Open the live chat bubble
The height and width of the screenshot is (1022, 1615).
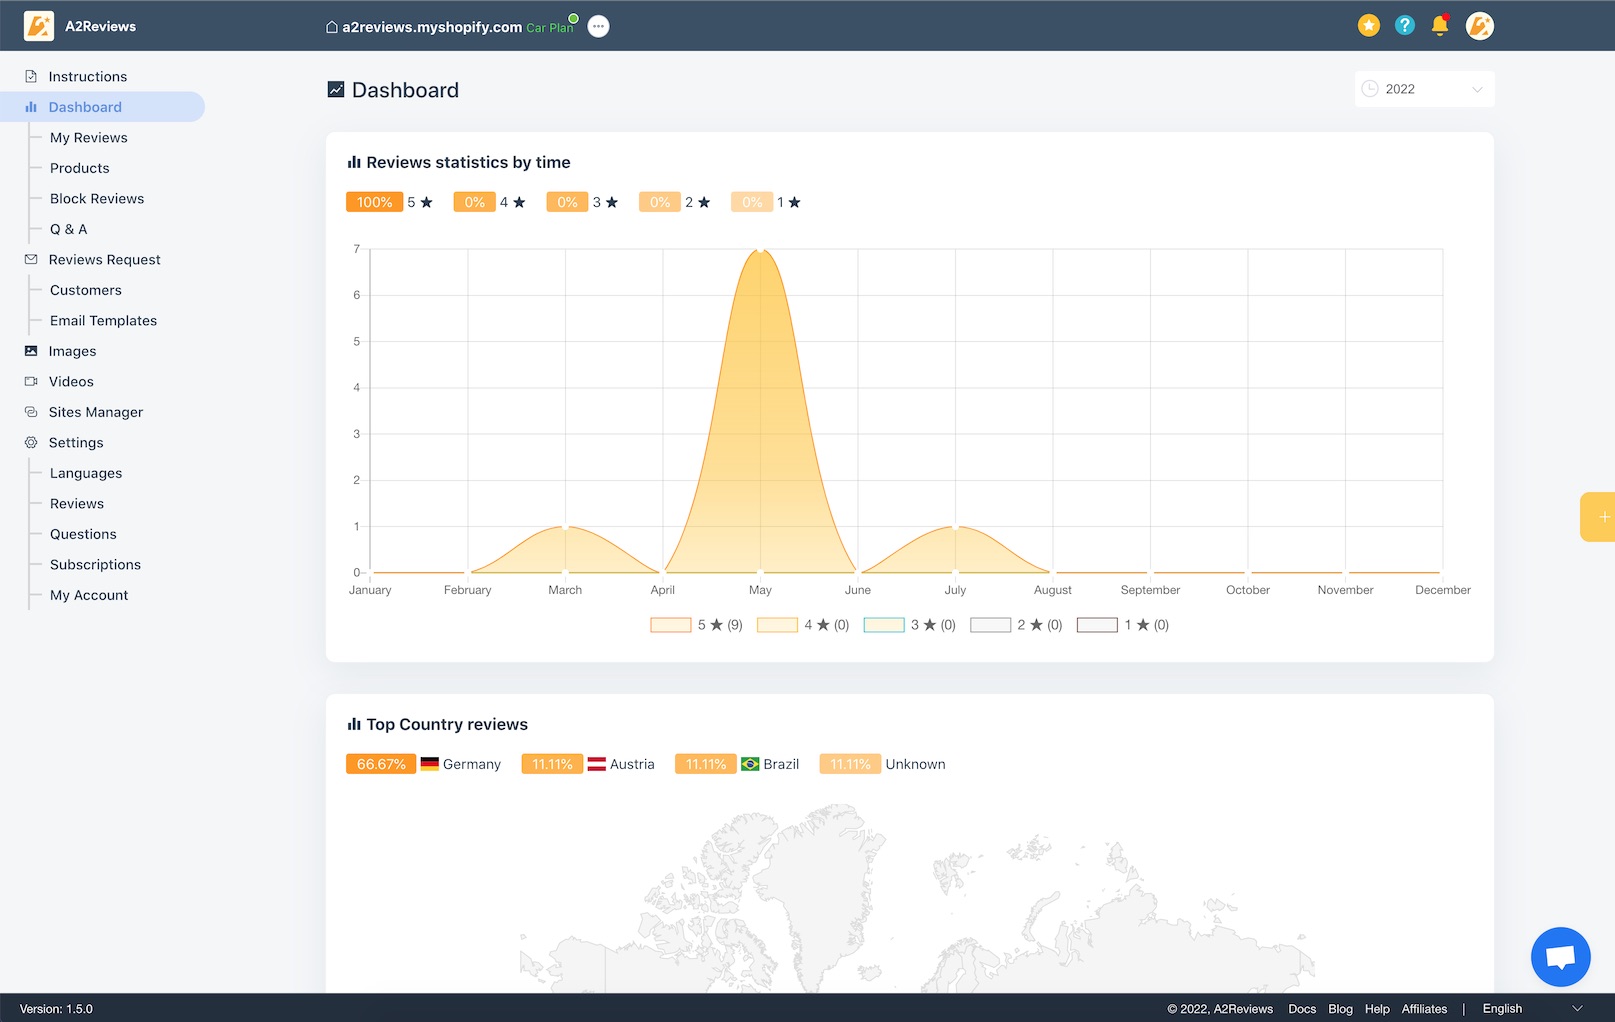click(1560, 957)
